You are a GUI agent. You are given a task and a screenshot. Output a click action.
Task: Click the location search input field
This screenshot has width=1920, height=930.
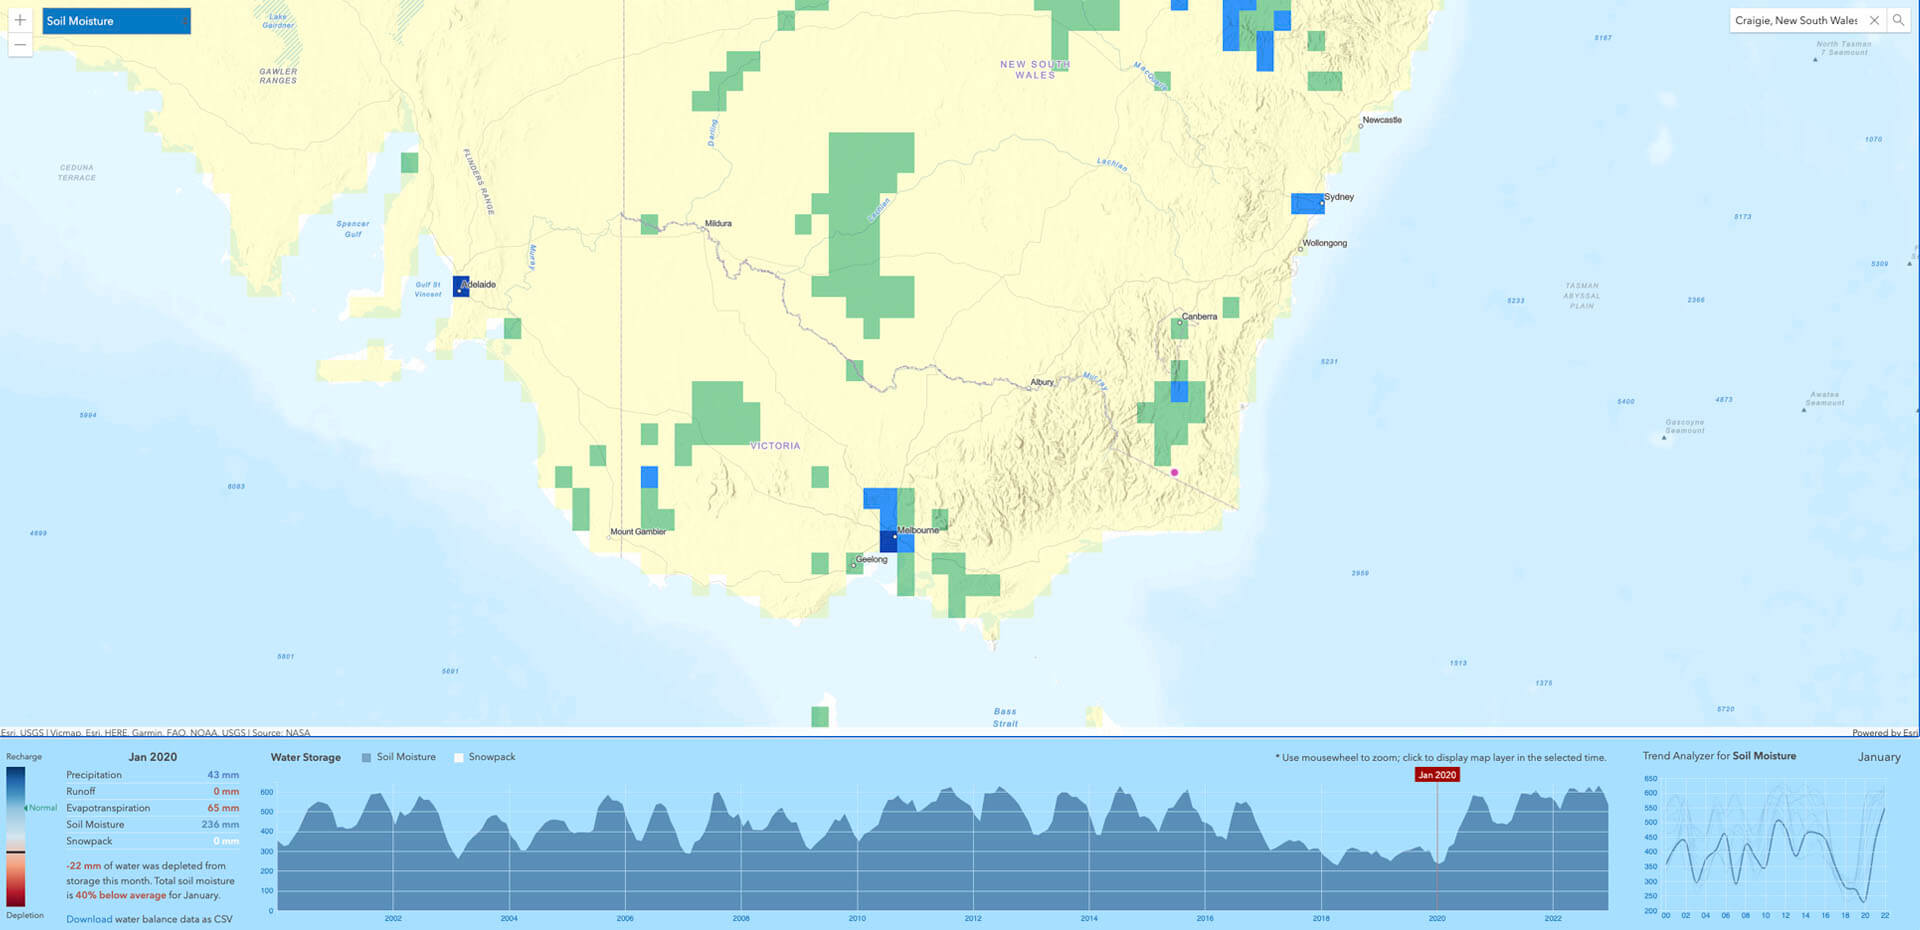[x=1796, y=20]
